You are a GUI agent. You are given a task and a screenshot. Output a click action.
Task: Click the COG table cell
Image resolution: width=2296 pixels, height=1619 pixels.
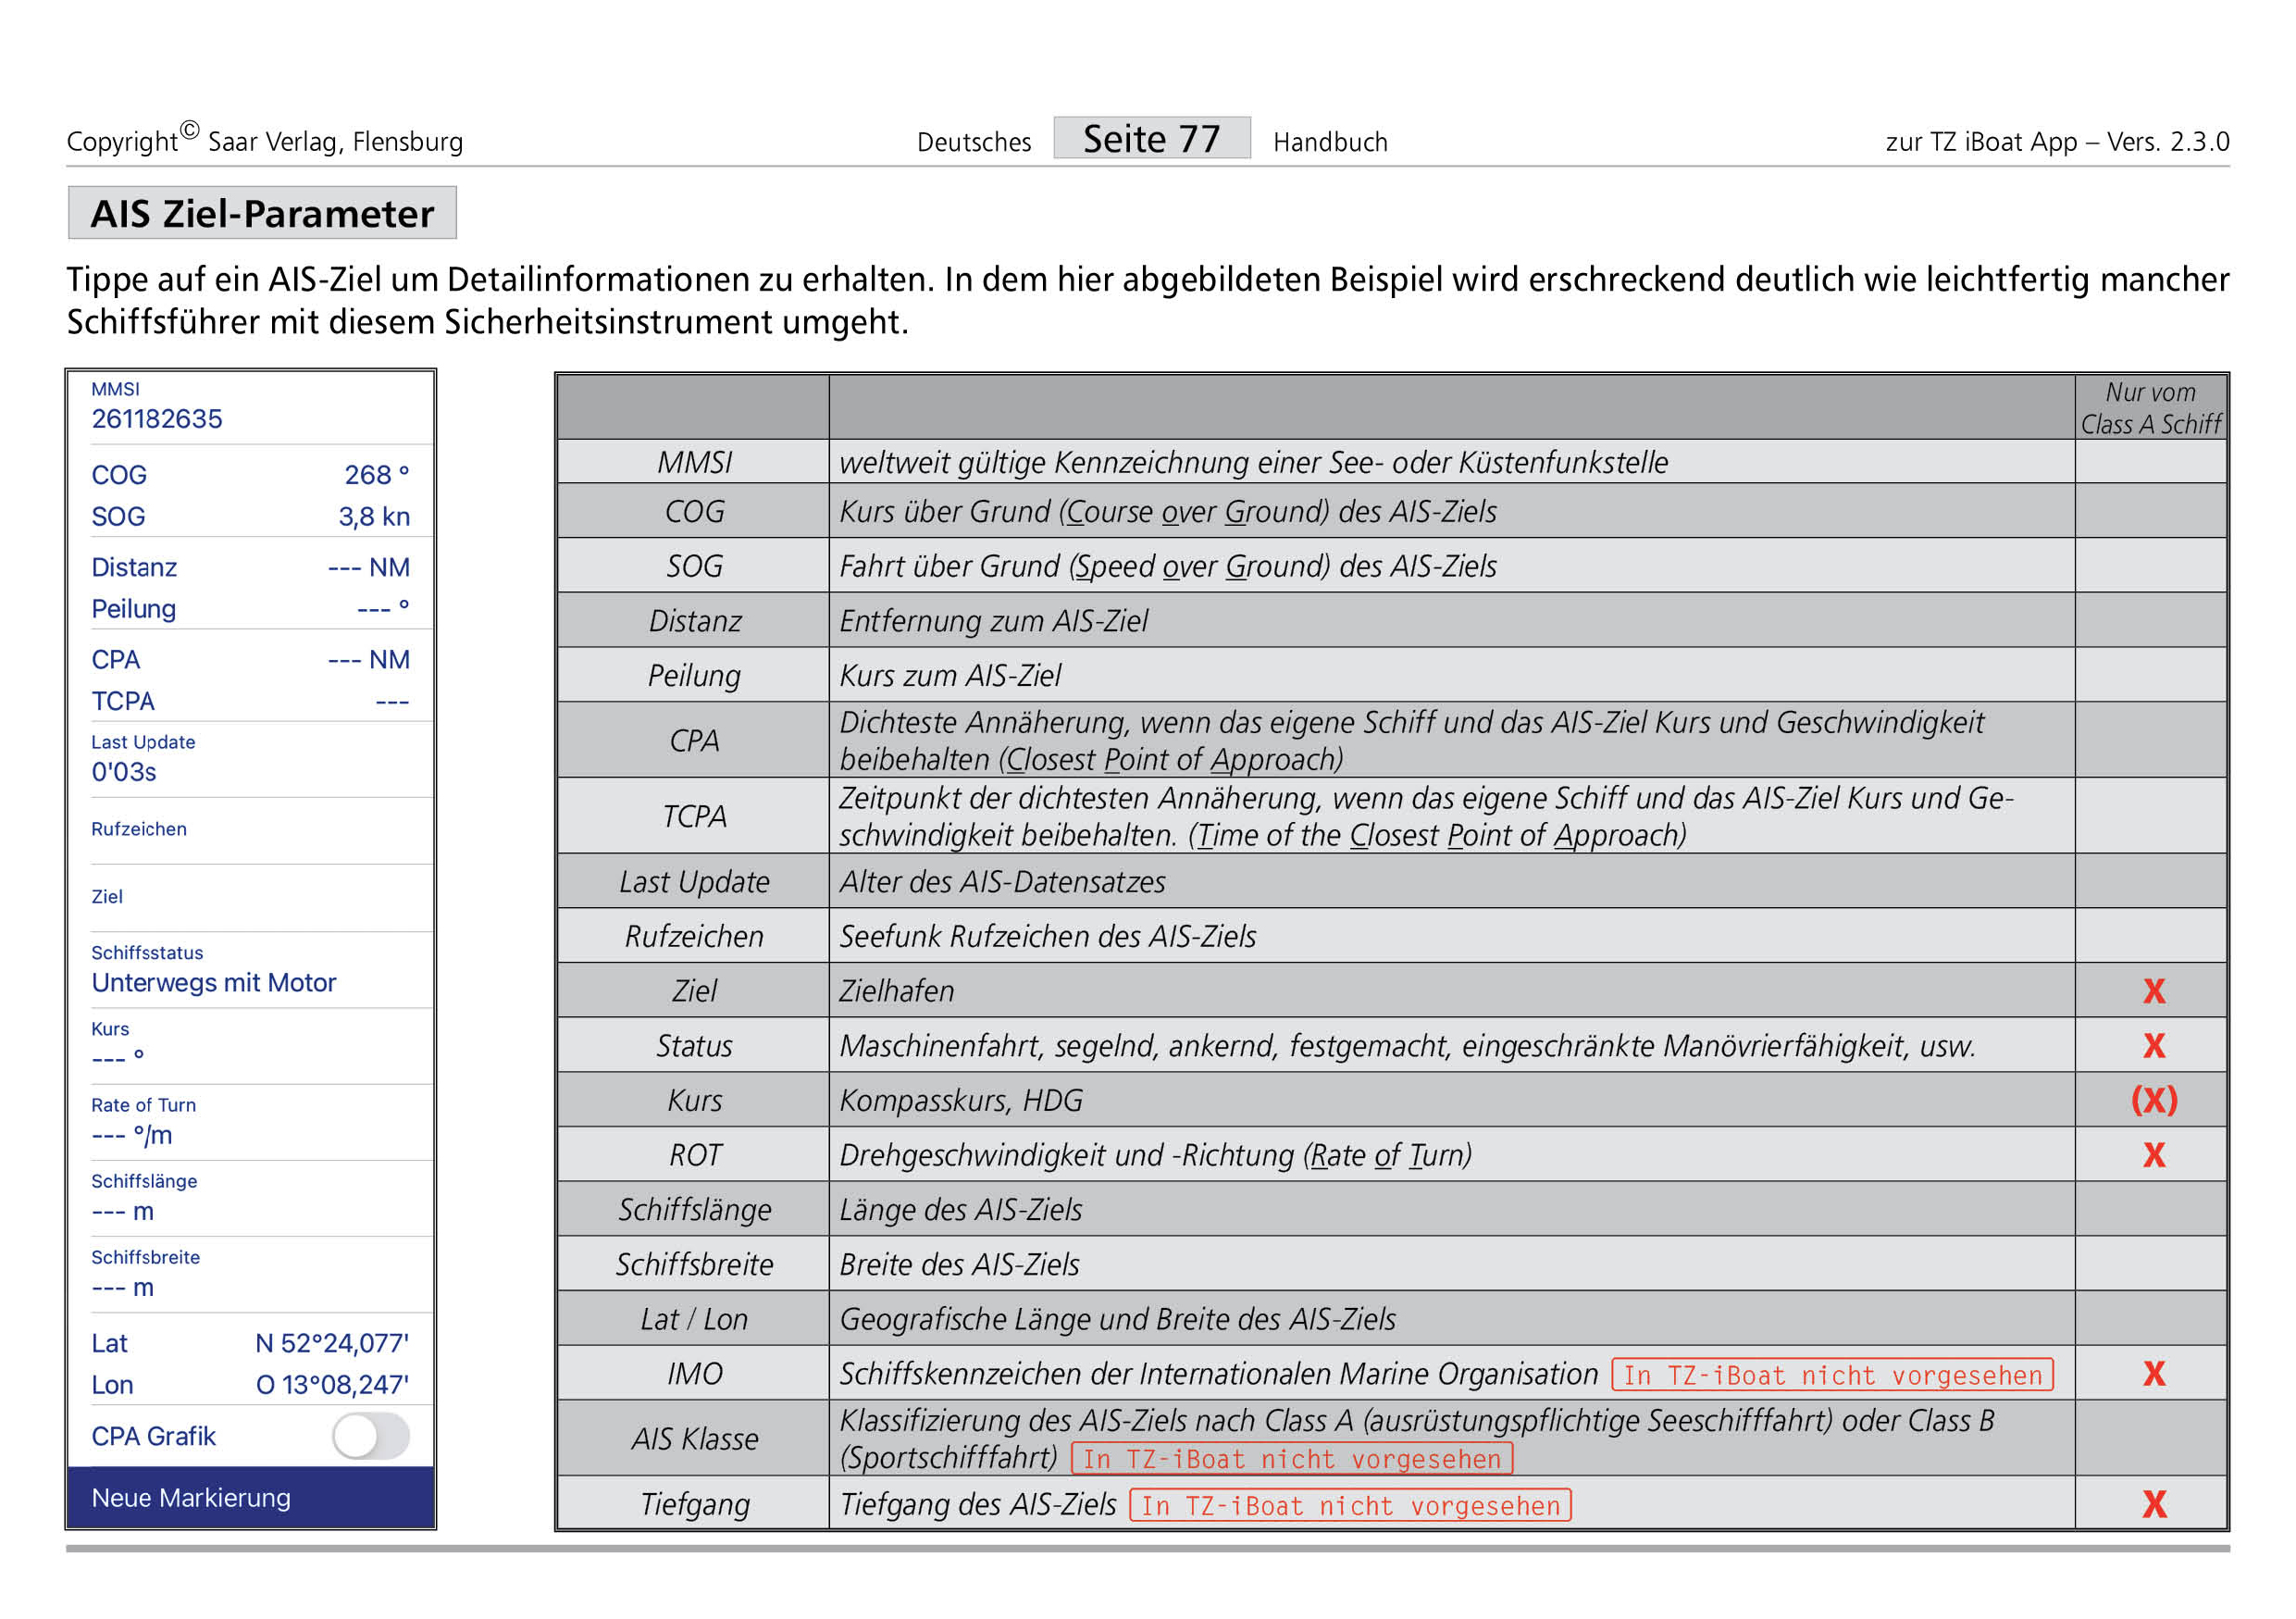[694, 511]
